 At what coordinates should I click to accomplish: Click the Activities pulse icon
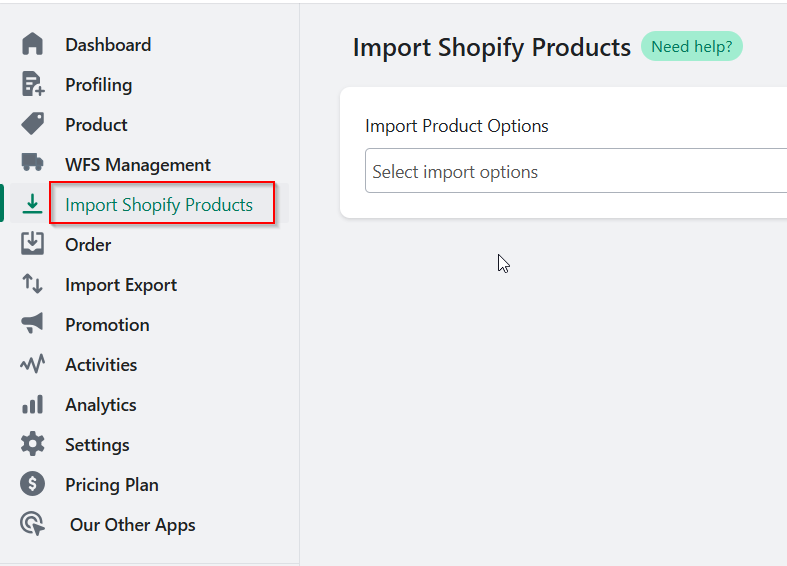coord(33,364)
